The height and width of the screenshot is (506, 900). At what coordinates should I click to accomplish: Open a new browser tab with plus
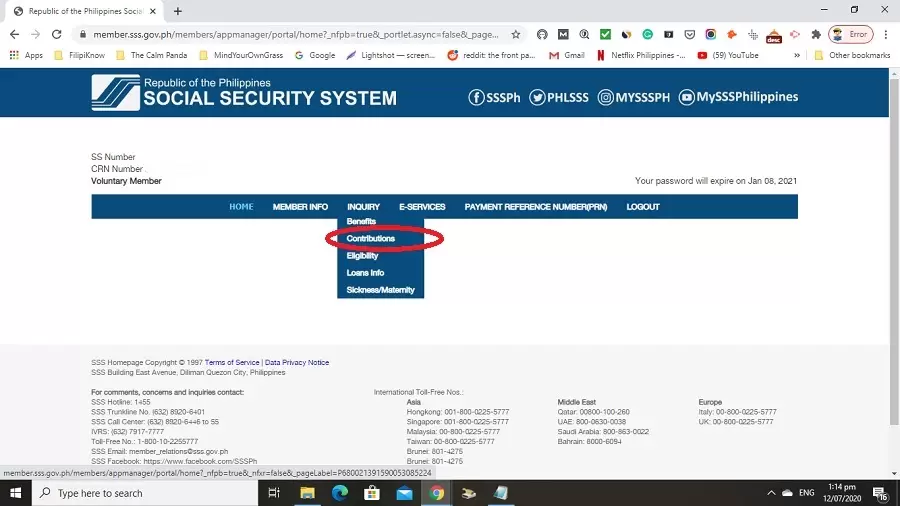click(178, 11)
